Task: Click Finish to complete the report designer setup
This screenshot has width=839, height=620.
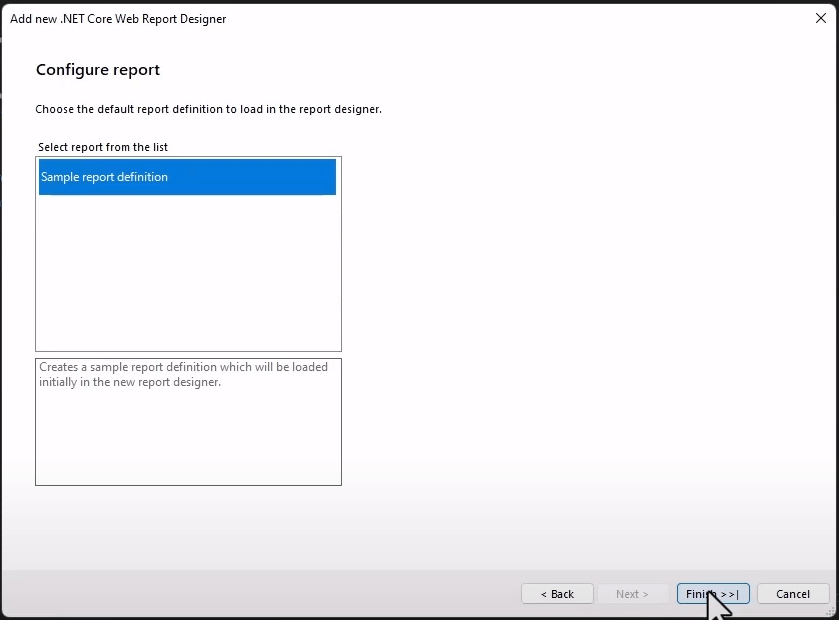Action: 712,593
